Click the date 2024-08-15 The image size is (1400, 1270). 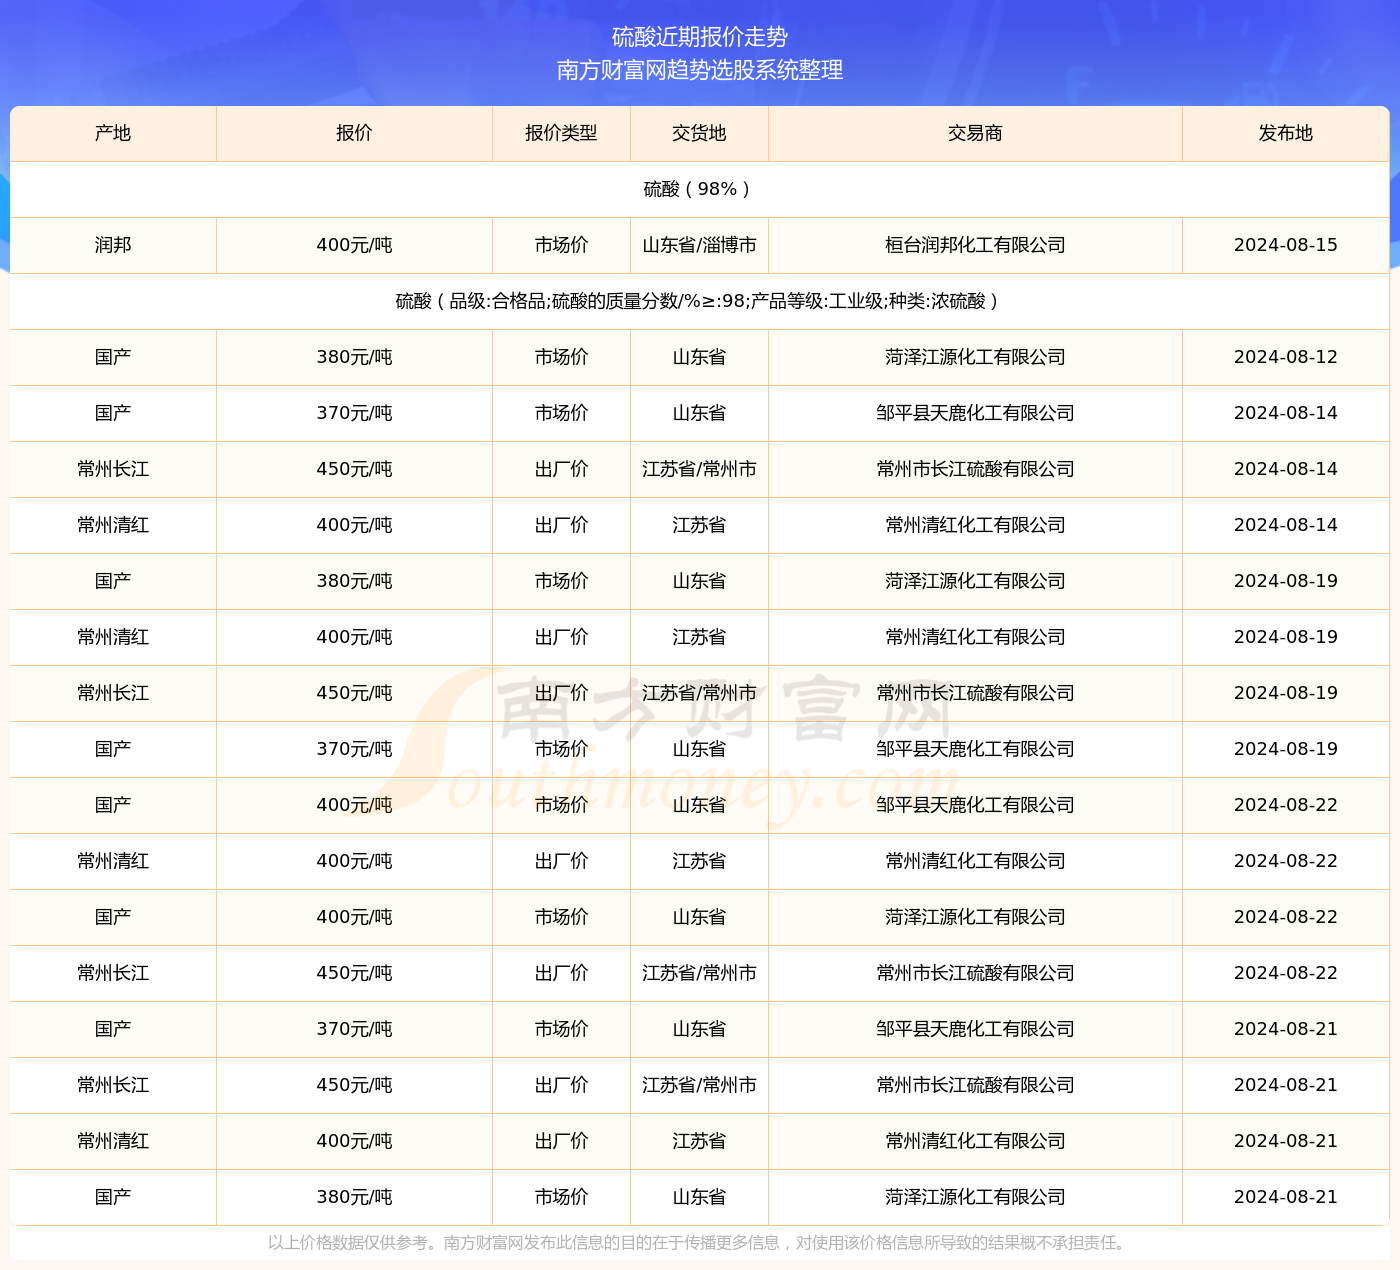point(1286,245)
